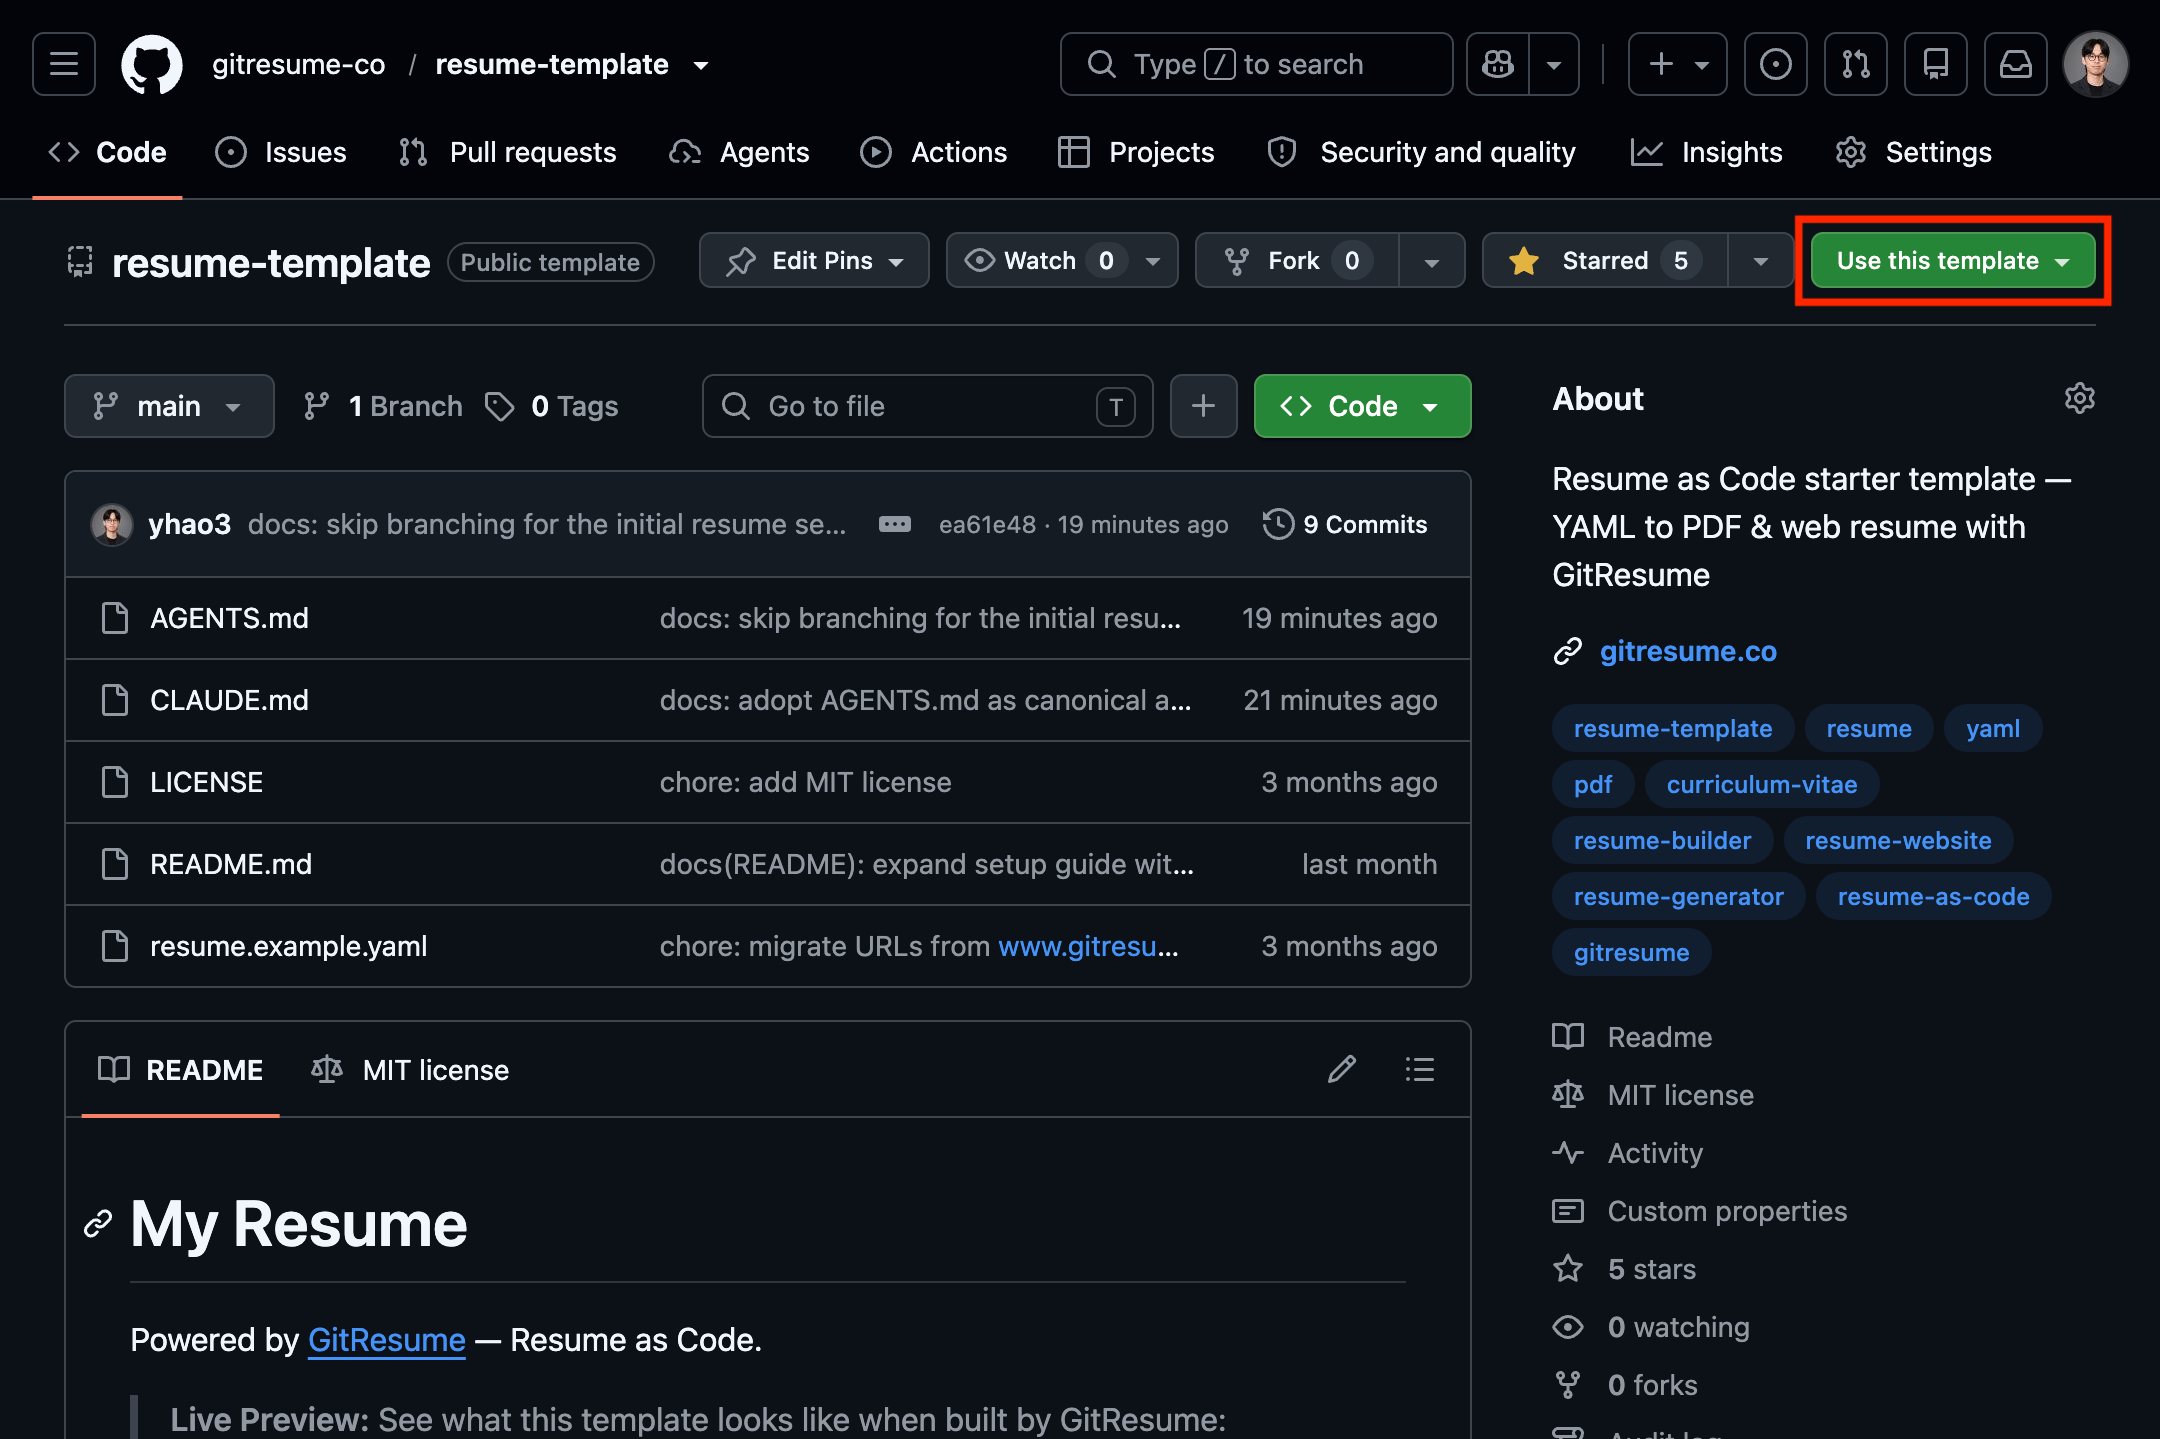Open the 5 stars link in sidebar
Screen dimensions: 2160x1439
[1651, 1269]
